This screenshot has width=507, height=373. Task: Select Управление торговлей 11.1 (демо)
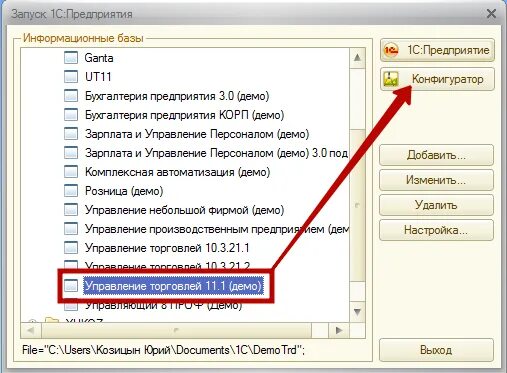point(173,286)
